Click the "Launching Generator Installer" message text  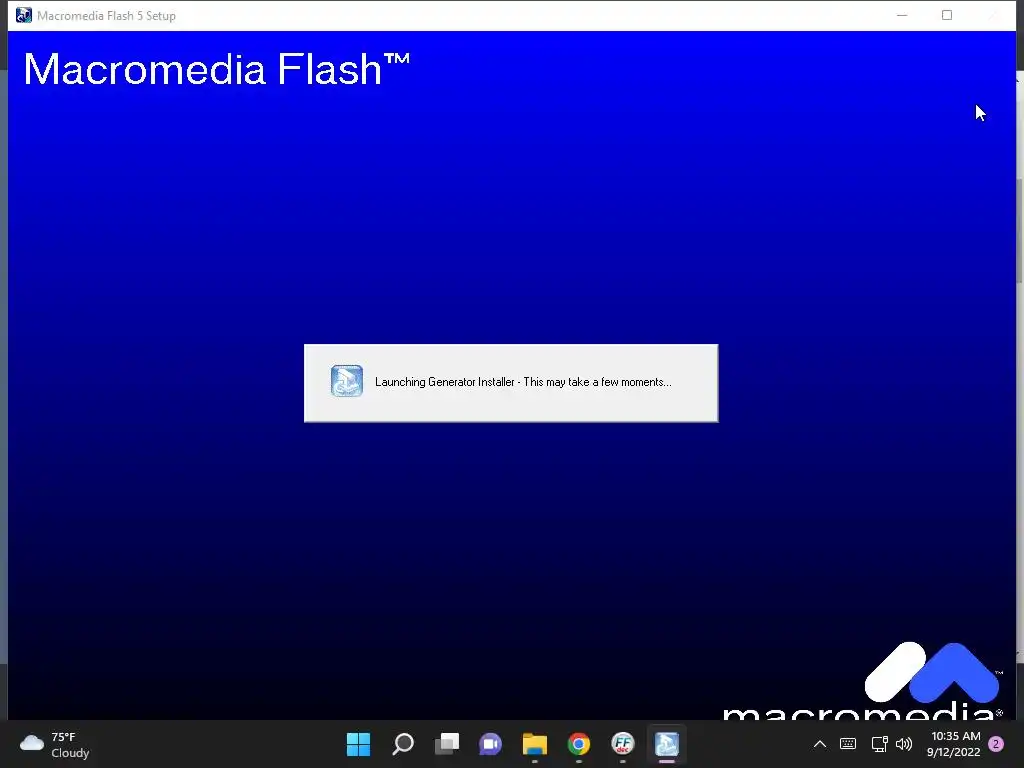coord(523,382)
